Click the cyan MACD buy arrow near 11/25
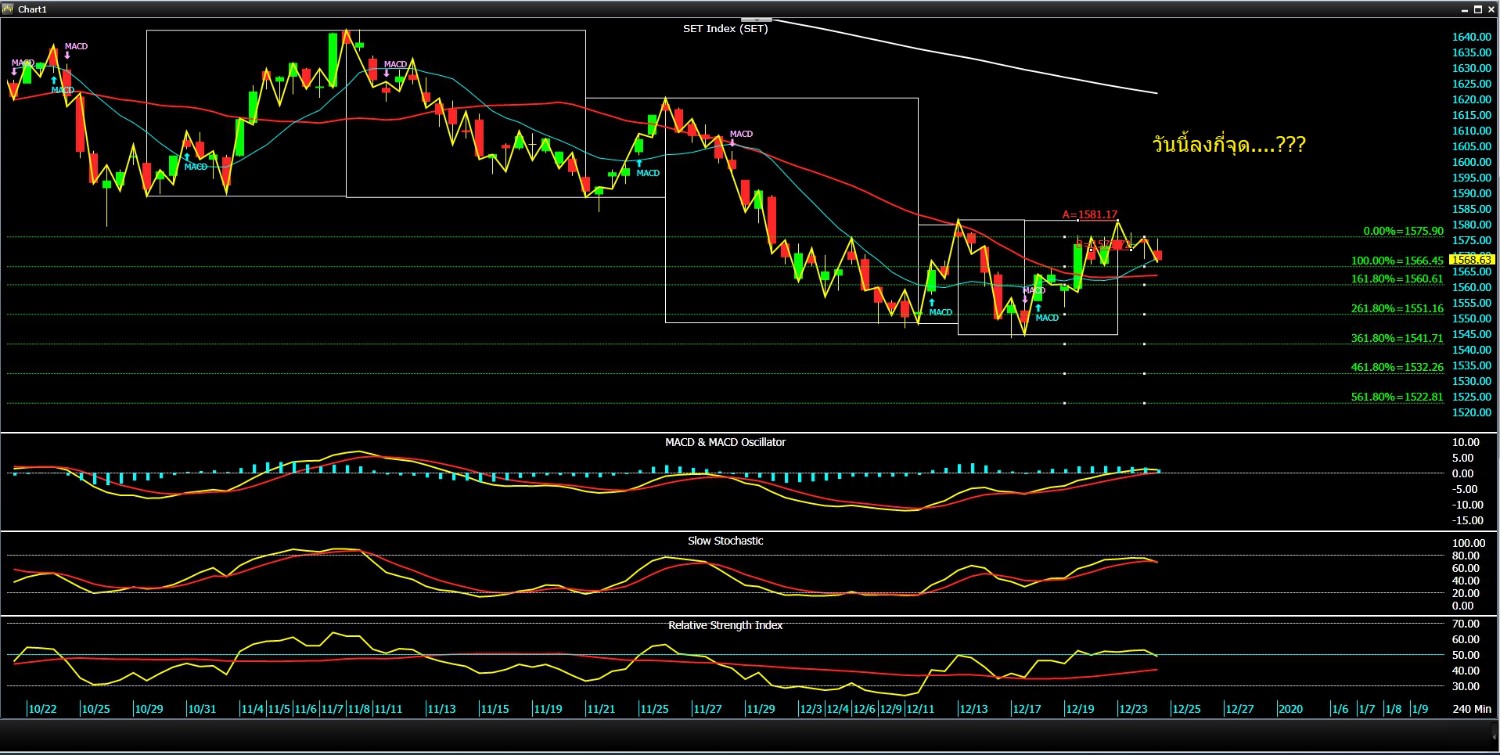The height and width of the screenshot is (755, 1500). pyautogui.click(x=639, y=162)
